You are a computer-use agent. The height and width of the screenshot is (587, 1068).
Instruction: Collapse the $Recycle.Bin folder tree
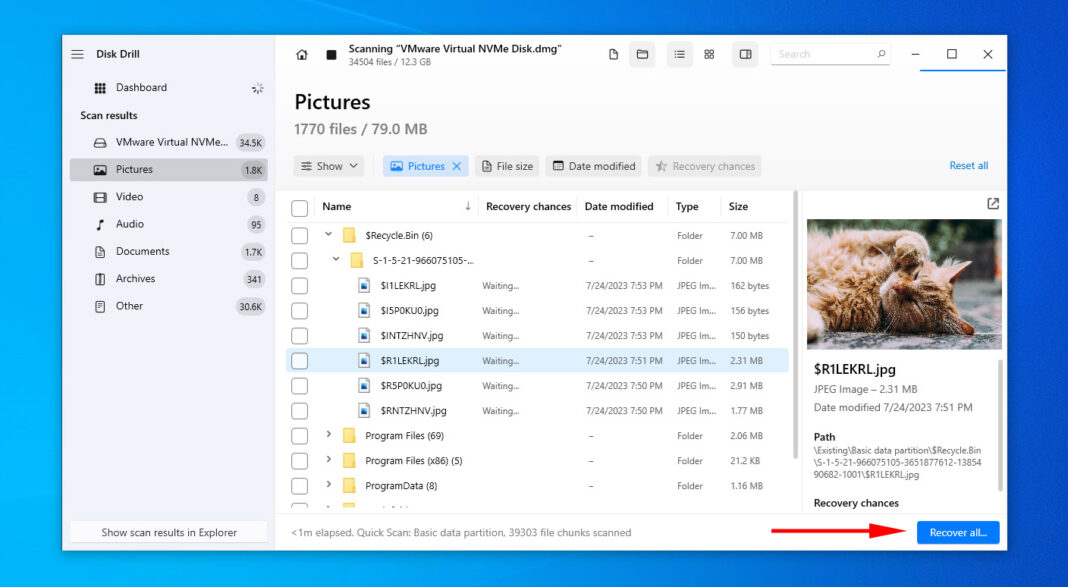[329, 235]
